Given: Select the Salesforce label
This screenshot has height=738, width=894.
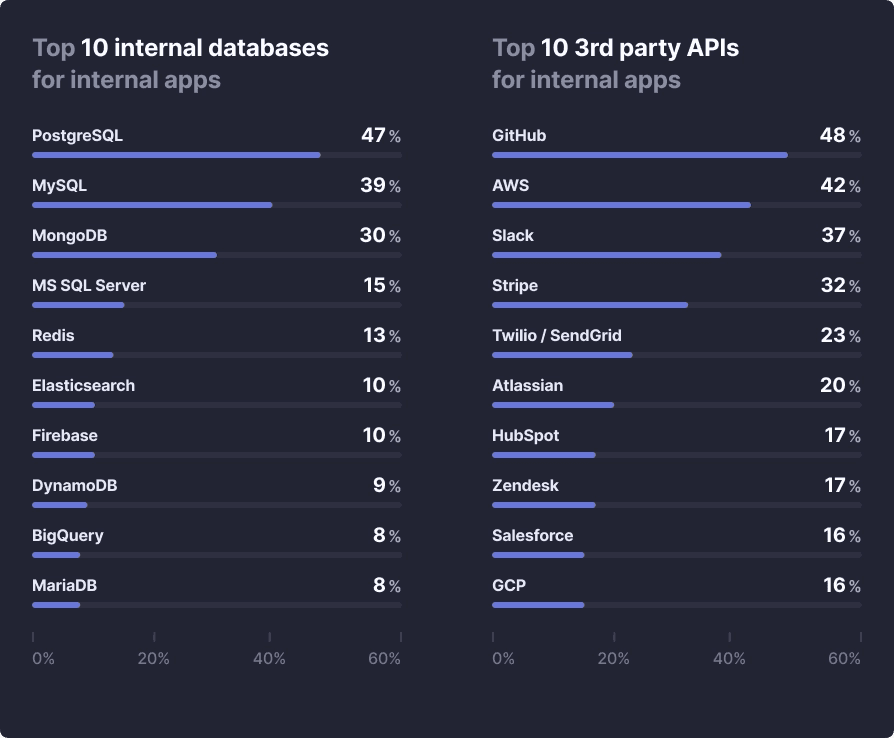Looking at the screenshot, I should pyautogui.click(x=532, y=536).
